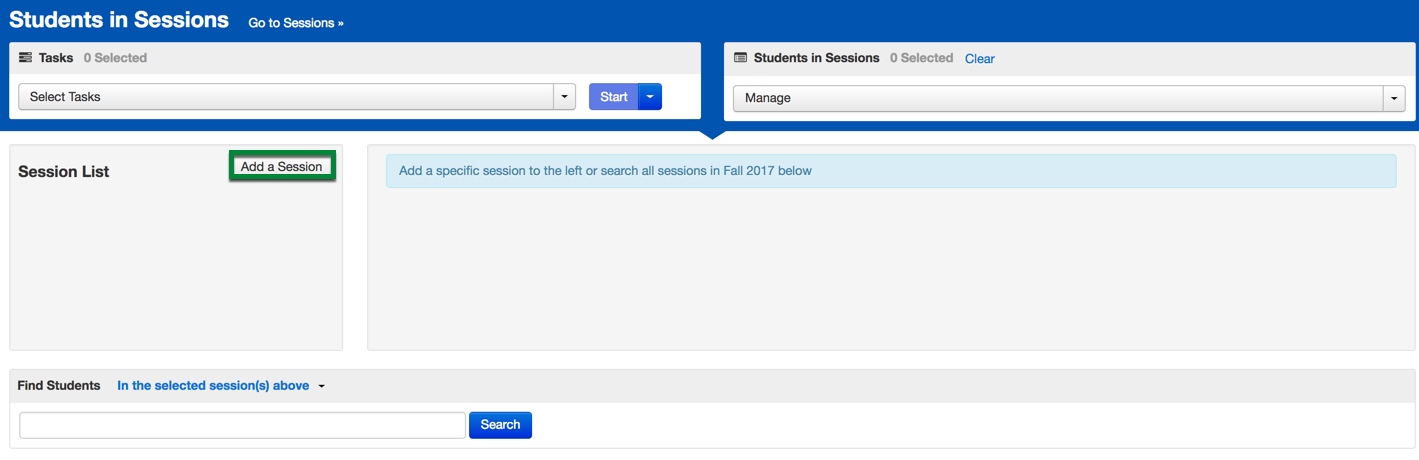Click the caret beside the selected sessions filter
Image resolution: width=1419 pixels, height=460 pixels.
pyautogui.click(x=322, y=387)
